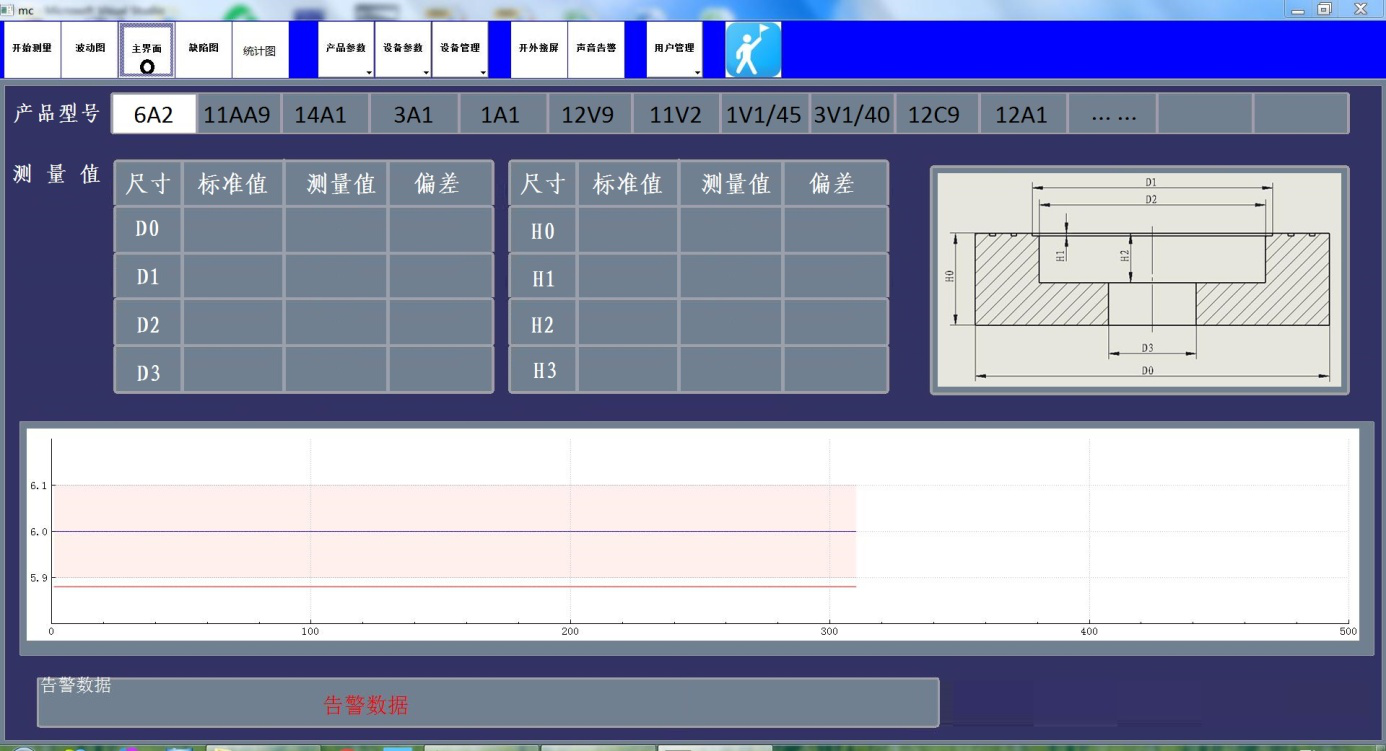Select the 12V9 product model tab
The height and width of the screenshot is (751, 1386).
pos(588,114)
